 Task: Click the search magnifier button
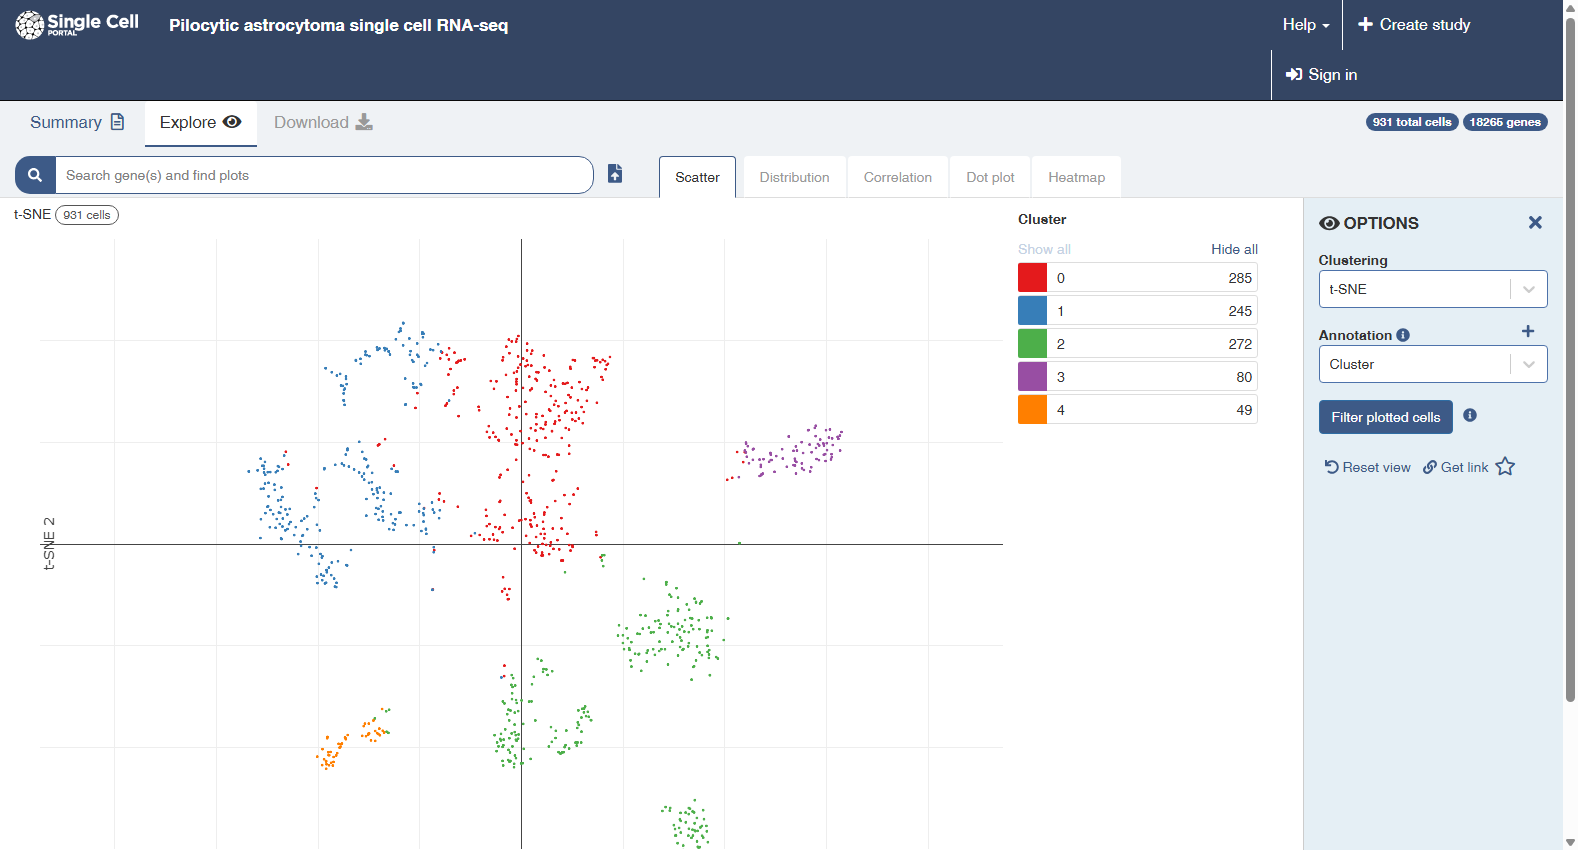(x=35, y=175)
